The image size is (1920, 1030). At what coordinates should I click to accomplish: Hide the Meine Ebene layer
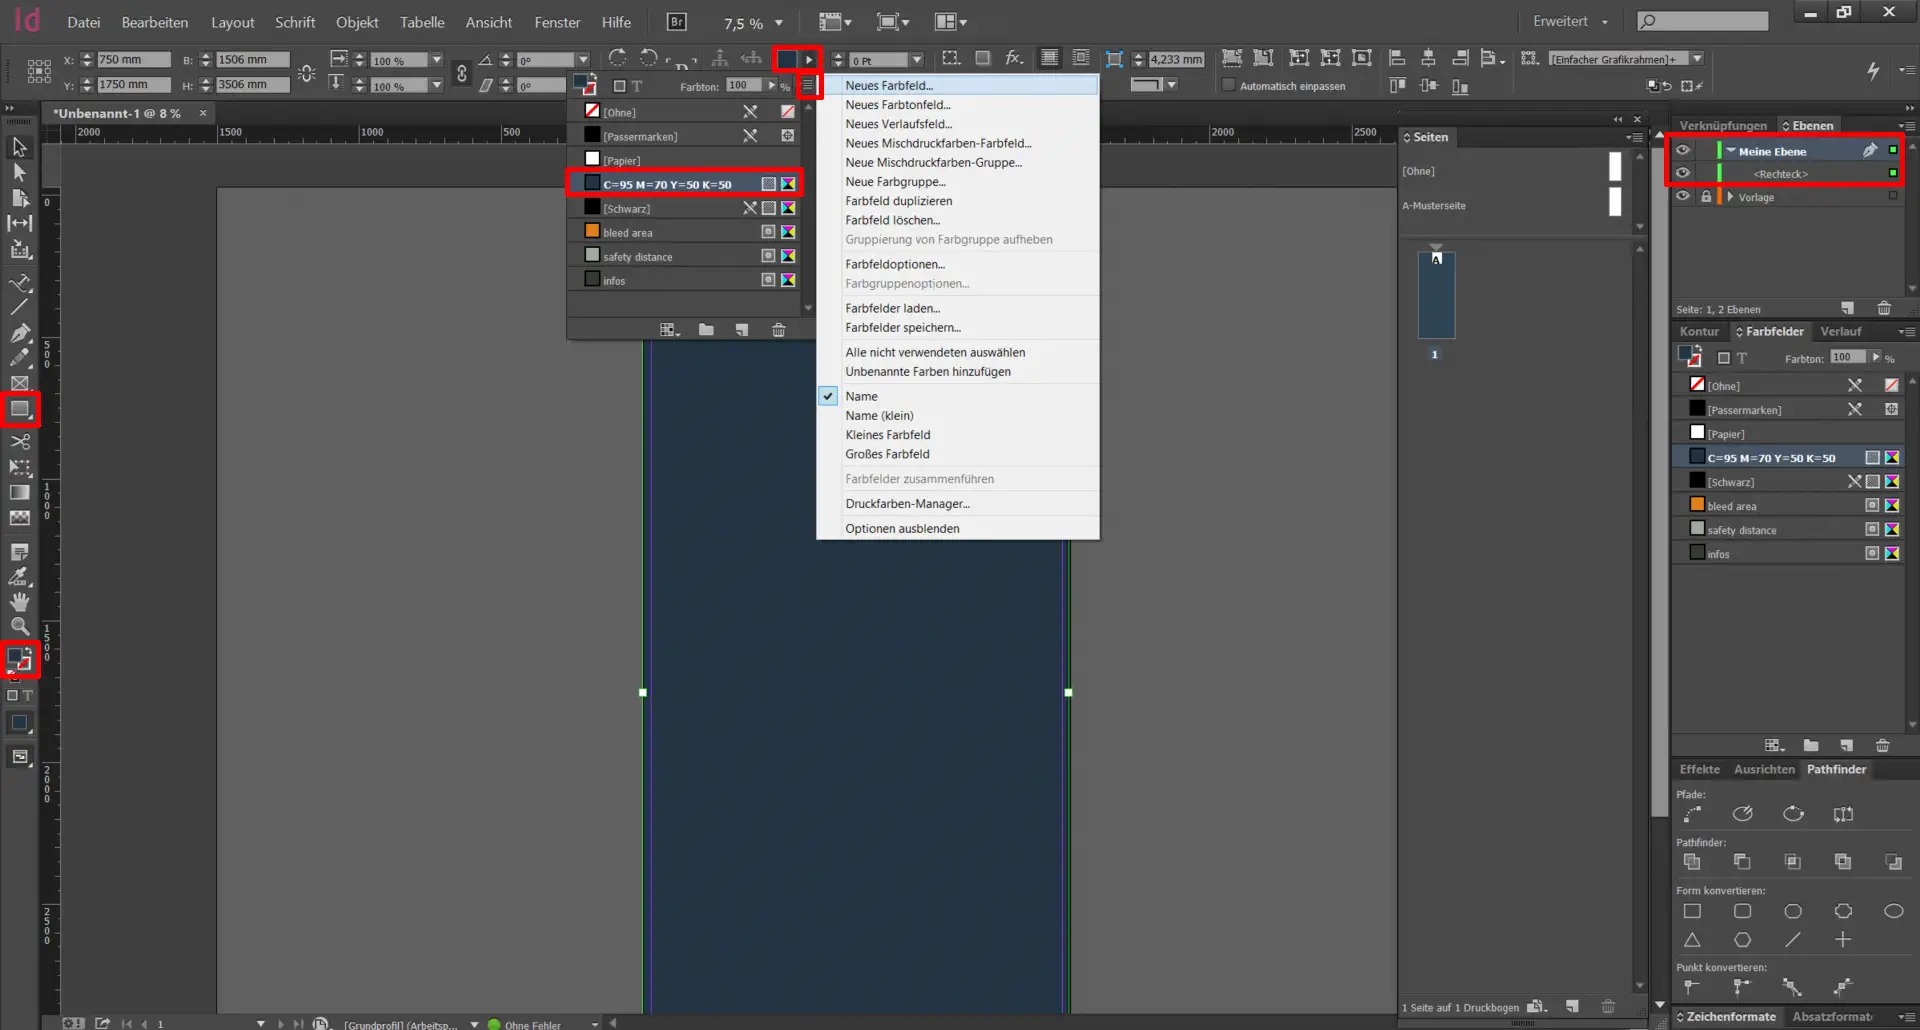coord(1683,150)
